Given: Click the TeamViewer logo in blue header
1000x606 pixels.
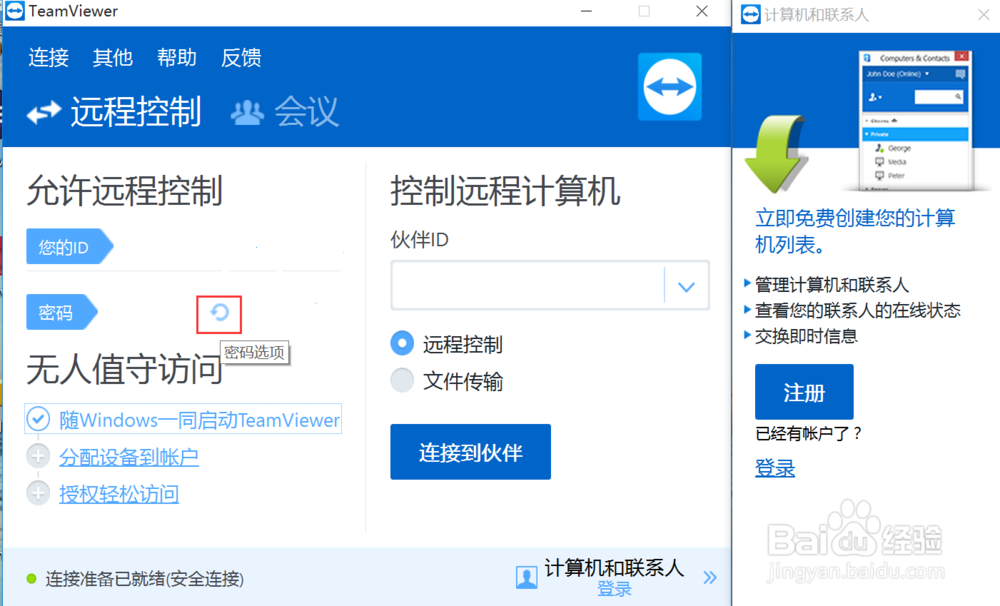Looking at the screenshot, I should click(x=670, y=87).
